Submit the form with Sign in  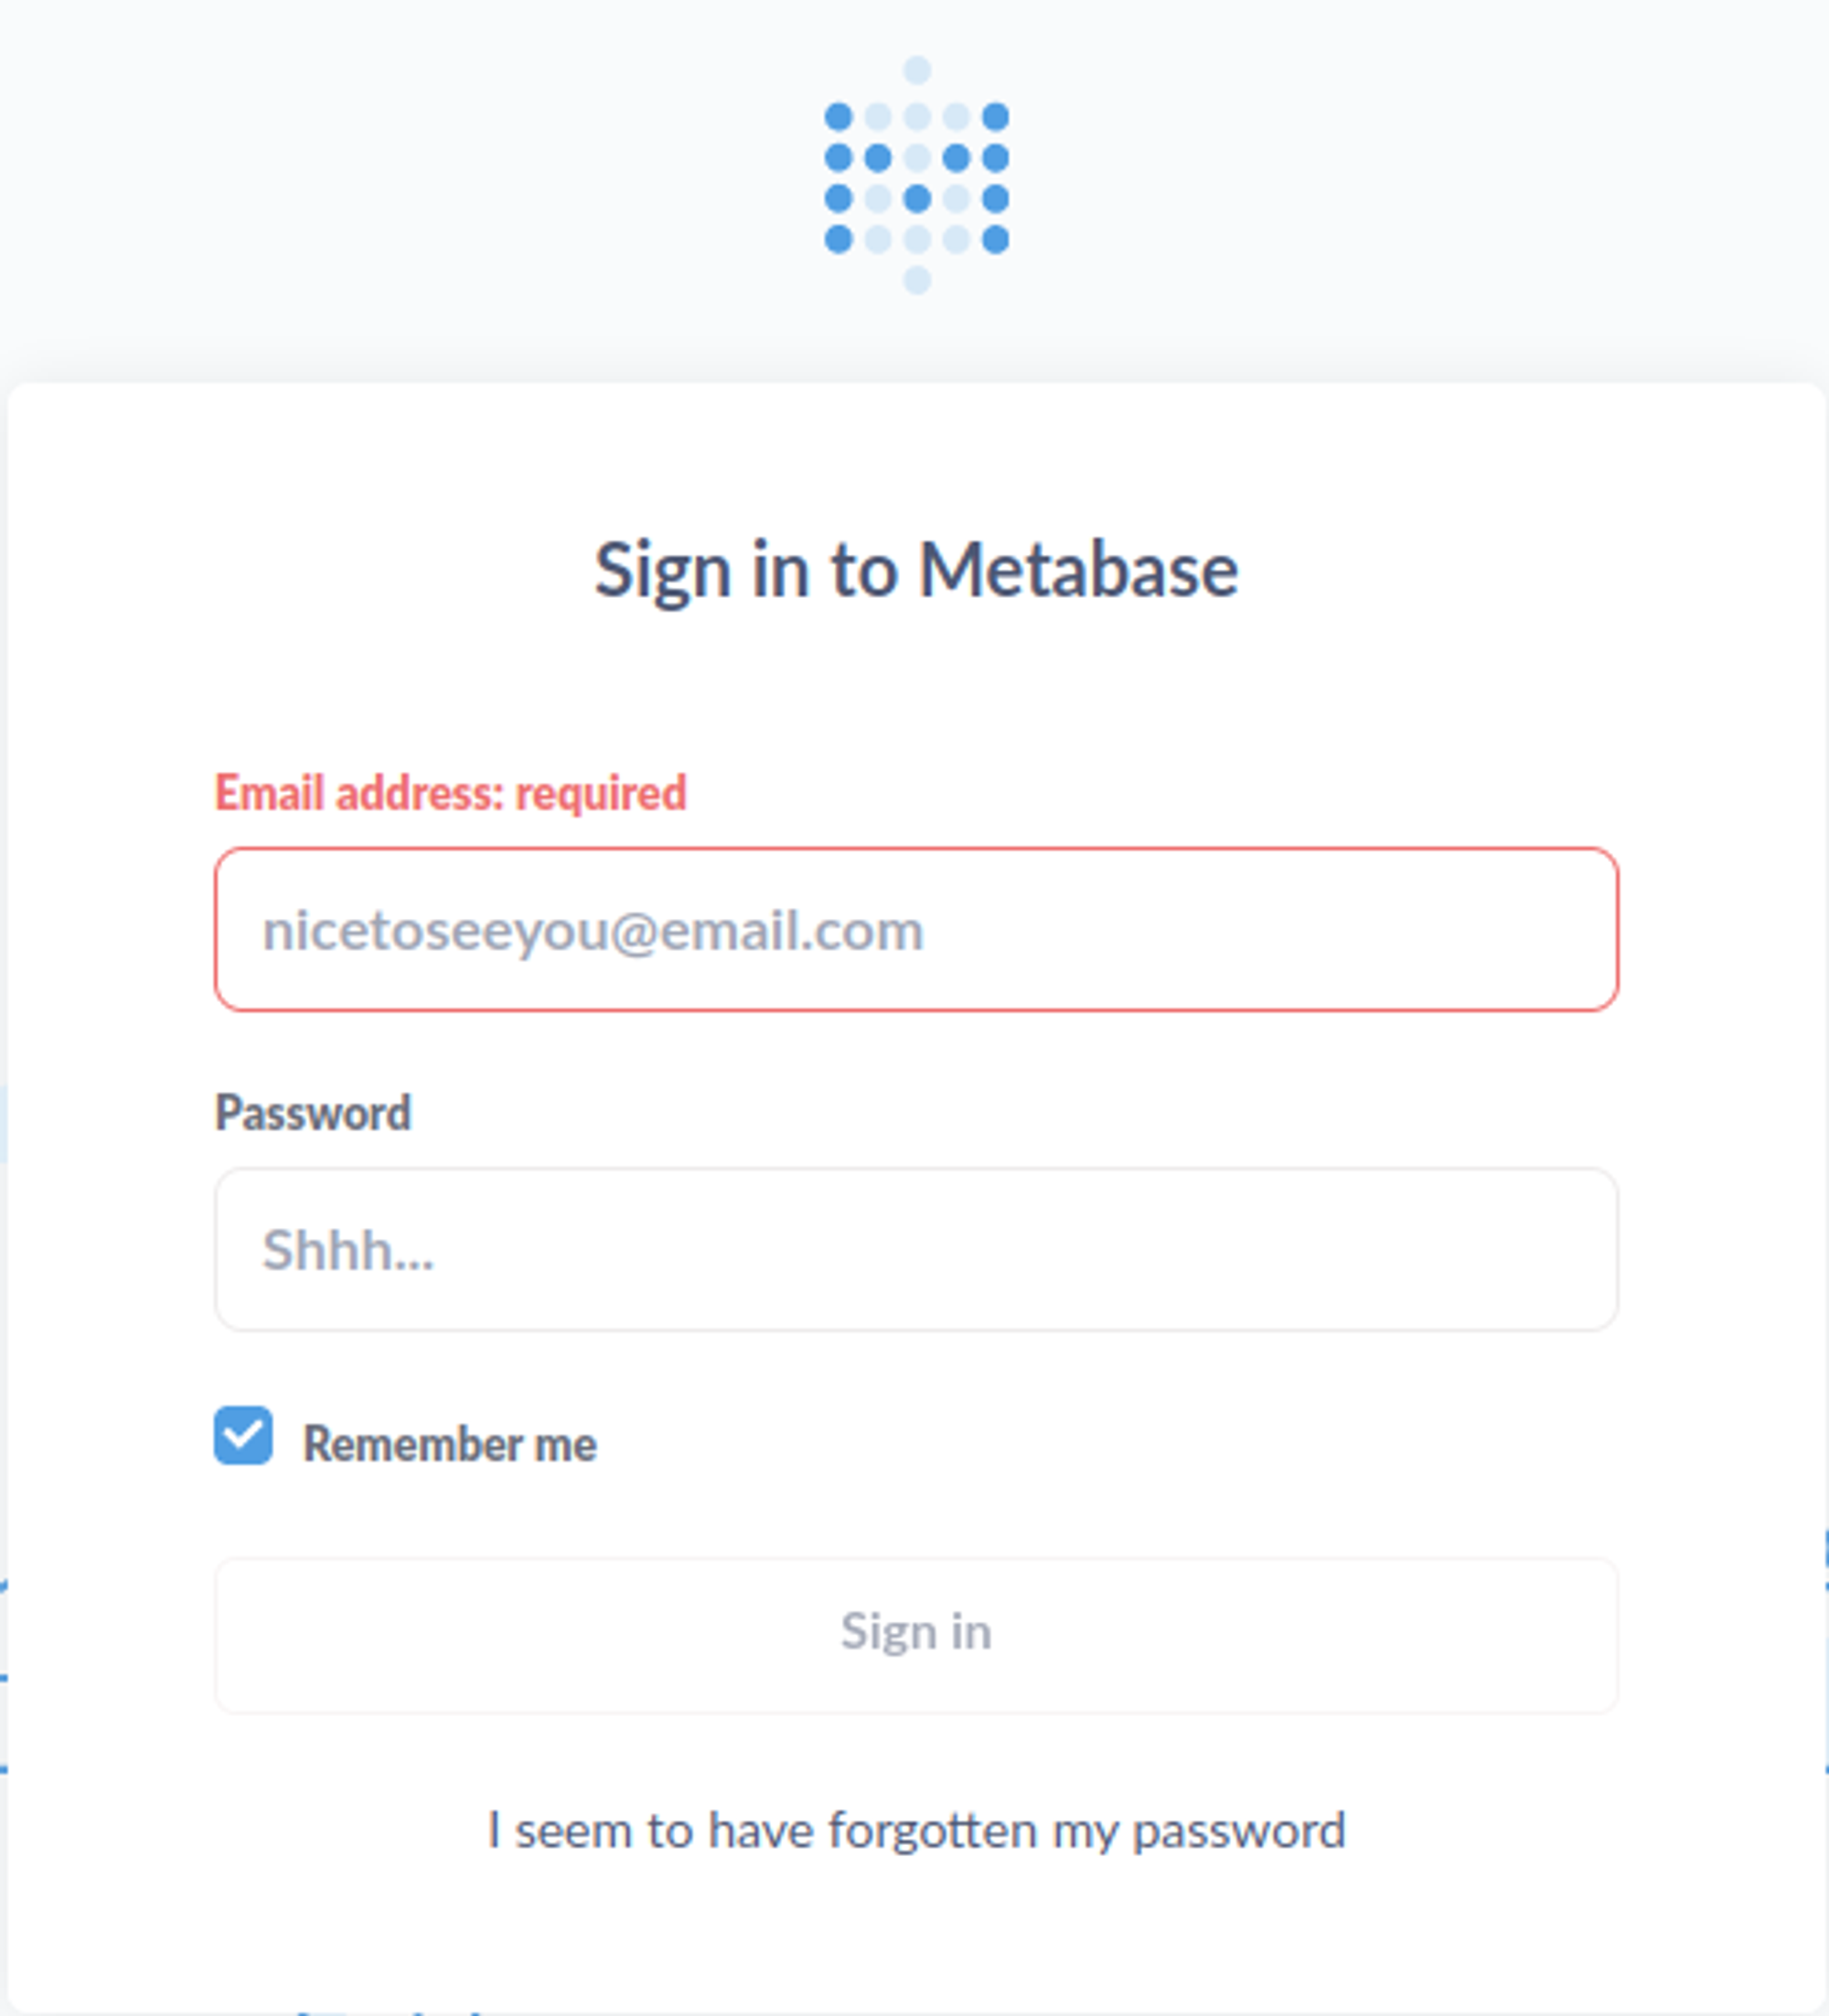click(x=916, y=1634)
